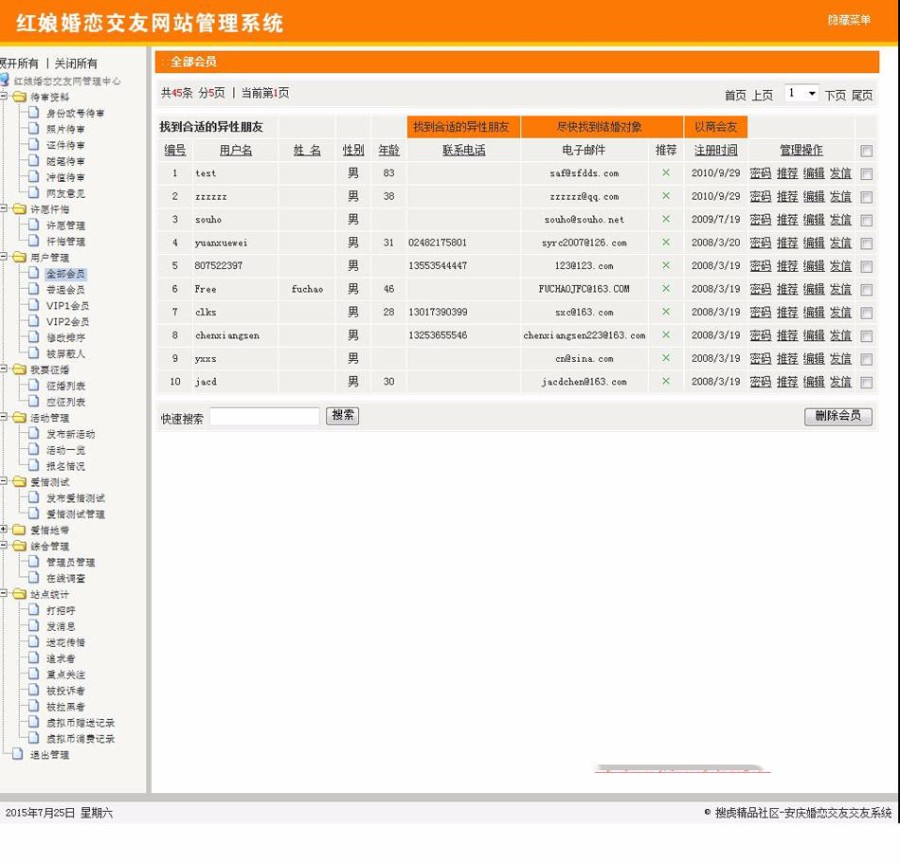Viewport: 900px width, 864px height.
Task: Collapse the 用户管理 tree folder
Action: pos(3,257)
